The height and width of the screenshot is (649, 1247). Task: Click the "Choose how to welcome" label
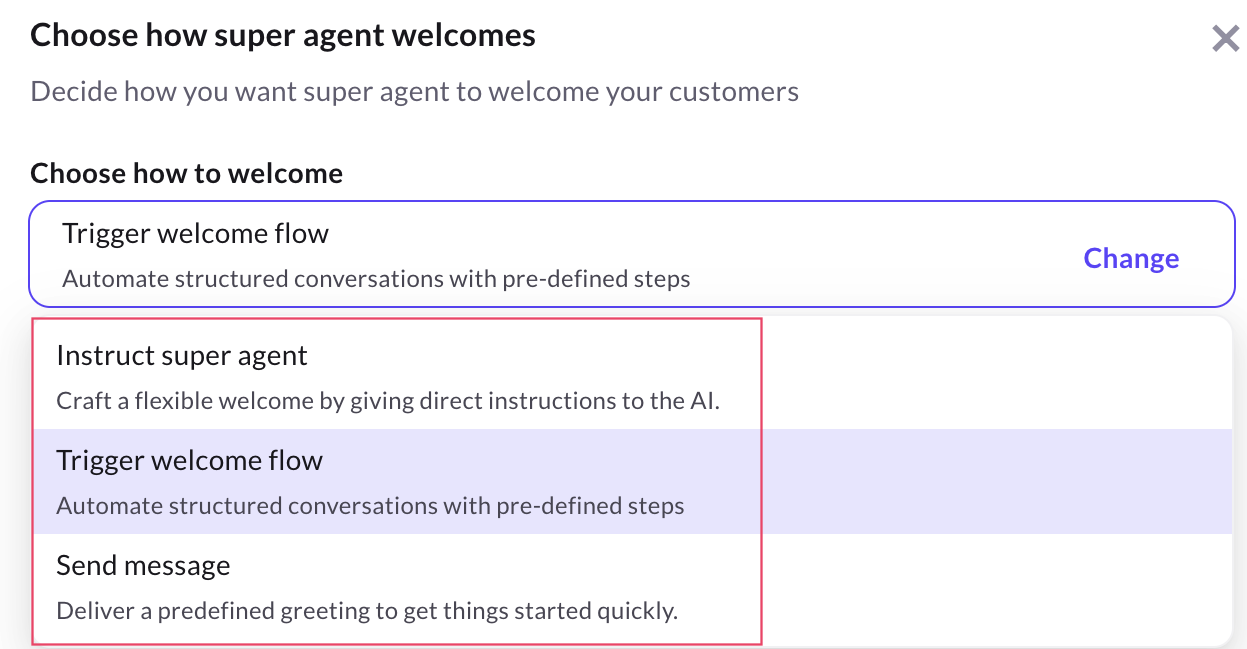[187, 173]
